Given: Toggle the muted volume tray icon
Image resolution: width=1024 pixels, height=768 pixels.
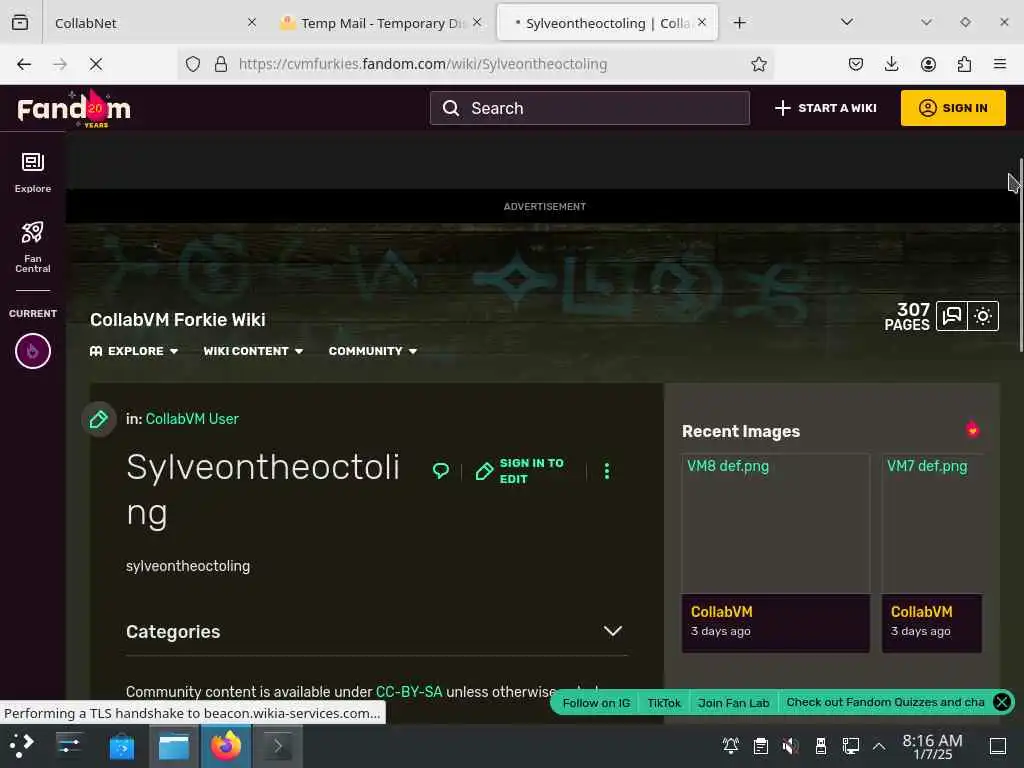Looking at the screenshot, I should coord(790,746).
